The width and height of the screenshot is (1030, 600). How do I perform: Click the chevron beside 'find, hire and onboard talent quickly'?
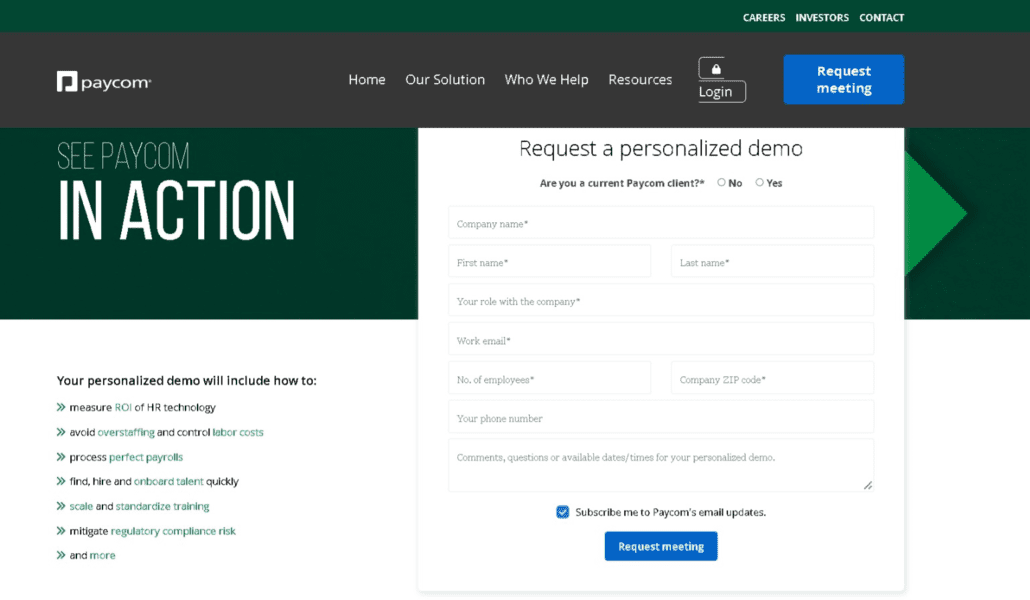pyautogui.click(x=61, y=481)
